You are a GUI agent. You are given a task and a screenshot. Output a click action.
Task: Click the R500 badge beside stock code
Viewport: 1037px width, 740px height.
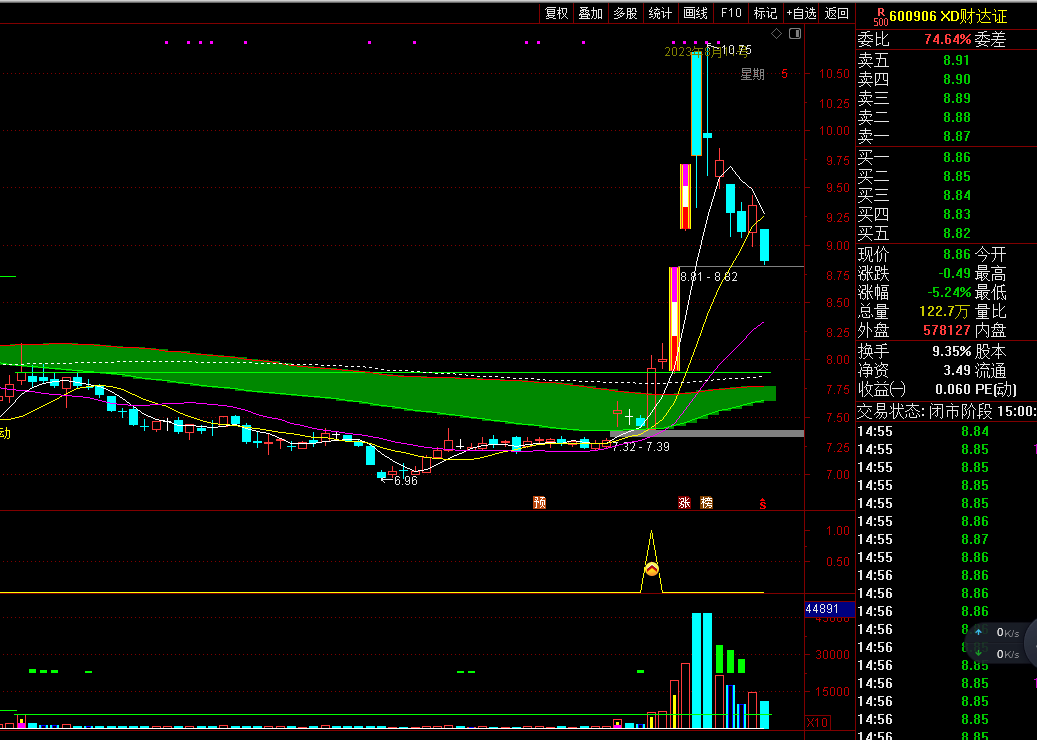pos(880,17)
